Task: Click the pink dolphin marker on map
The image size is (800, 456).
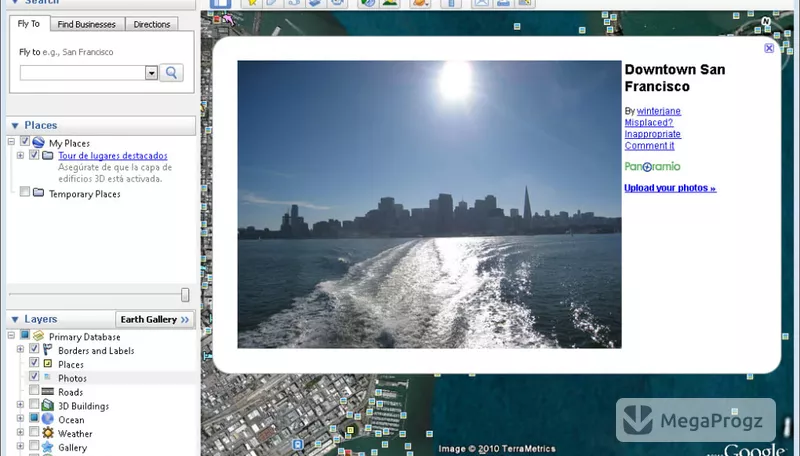Action: (230, 19)
